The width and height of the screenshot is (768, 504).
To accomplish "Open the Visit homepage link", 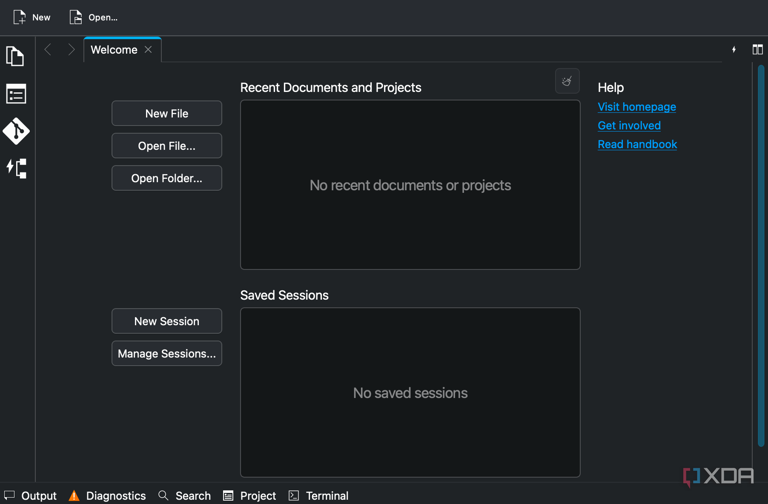I will click(x=637, y=107).
